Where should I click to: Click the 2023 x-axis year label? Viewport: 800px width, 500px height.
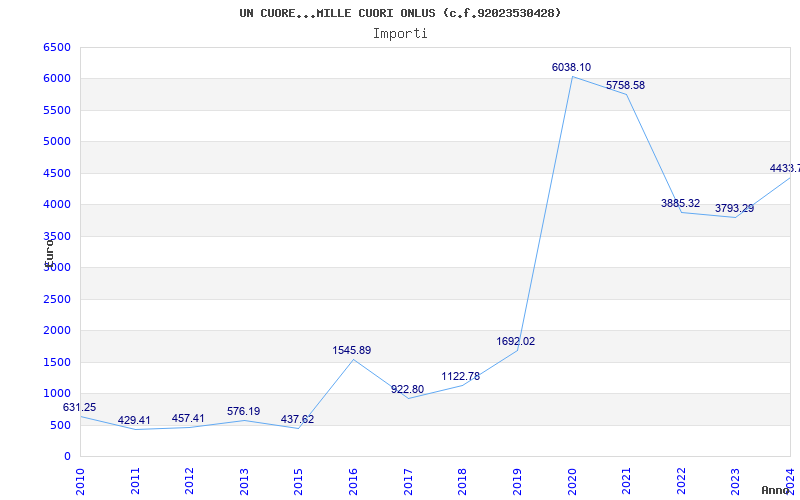735,481
